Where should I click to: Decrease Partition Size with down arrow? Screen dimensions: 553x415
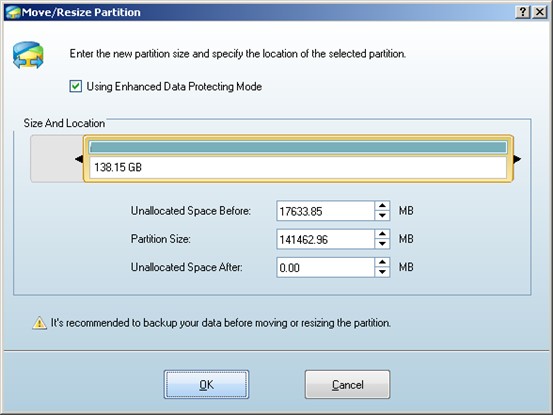382,244
